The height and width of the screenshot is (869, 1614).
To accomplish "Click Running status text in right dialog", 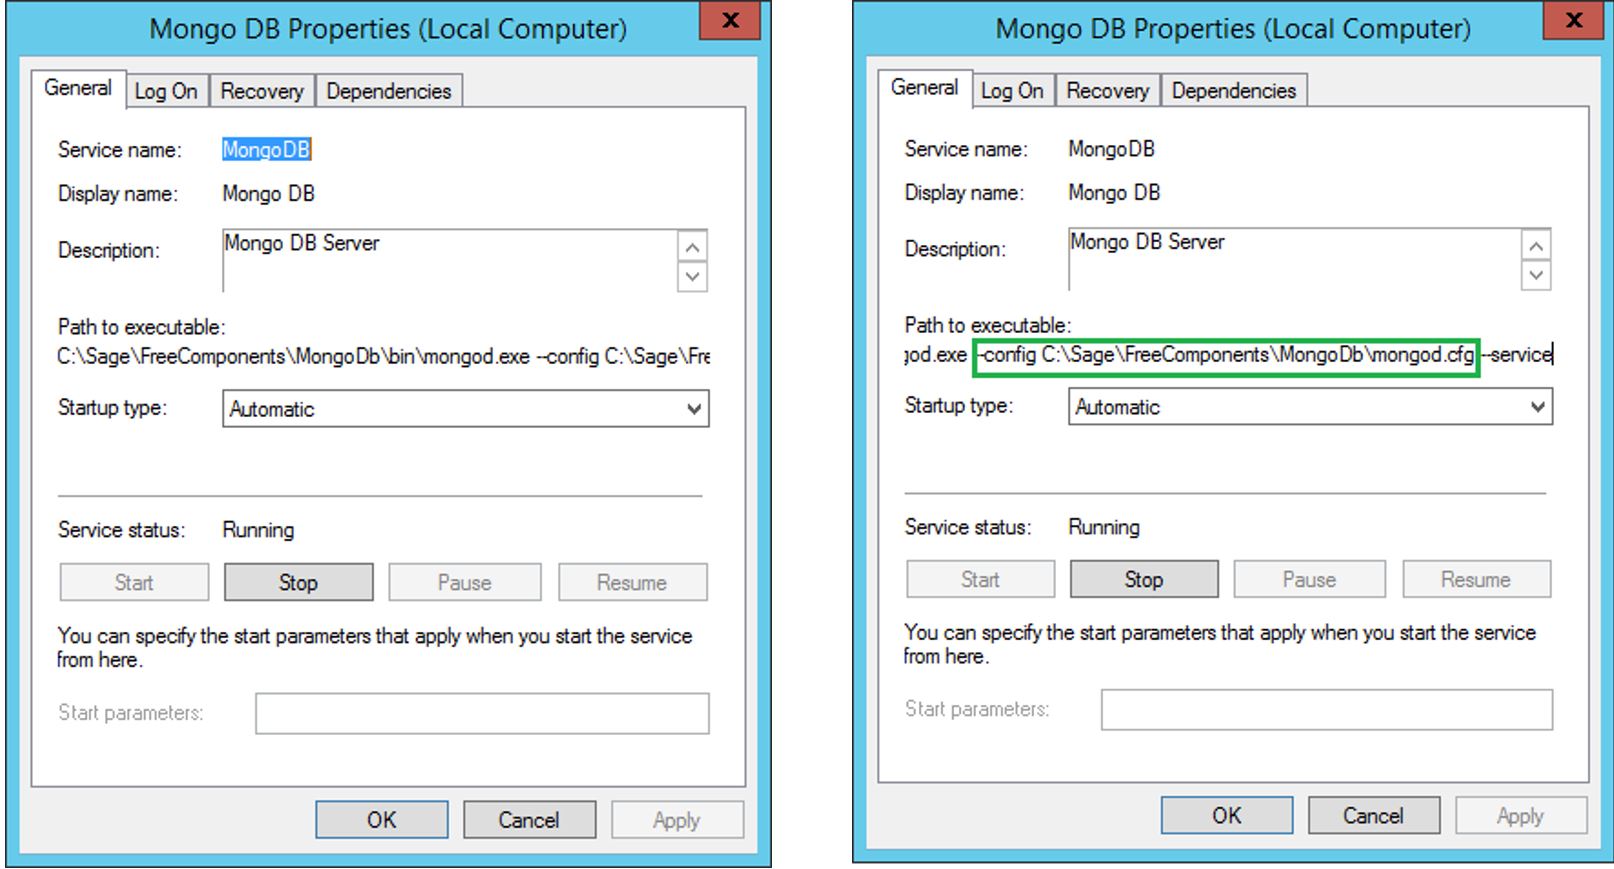I will click(x=1104, y=527).
